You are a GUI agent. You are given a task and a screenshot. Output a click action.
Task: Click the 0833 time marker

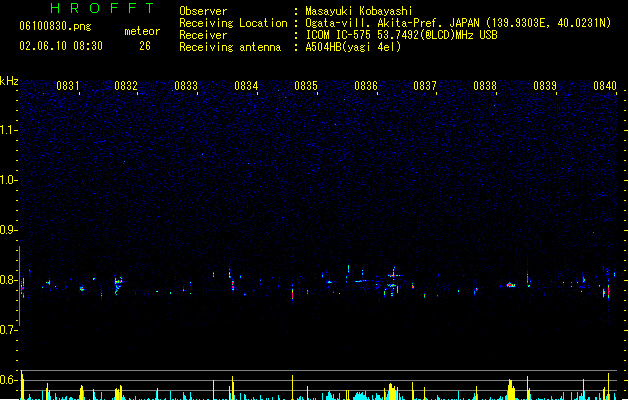tap(186, 86)
